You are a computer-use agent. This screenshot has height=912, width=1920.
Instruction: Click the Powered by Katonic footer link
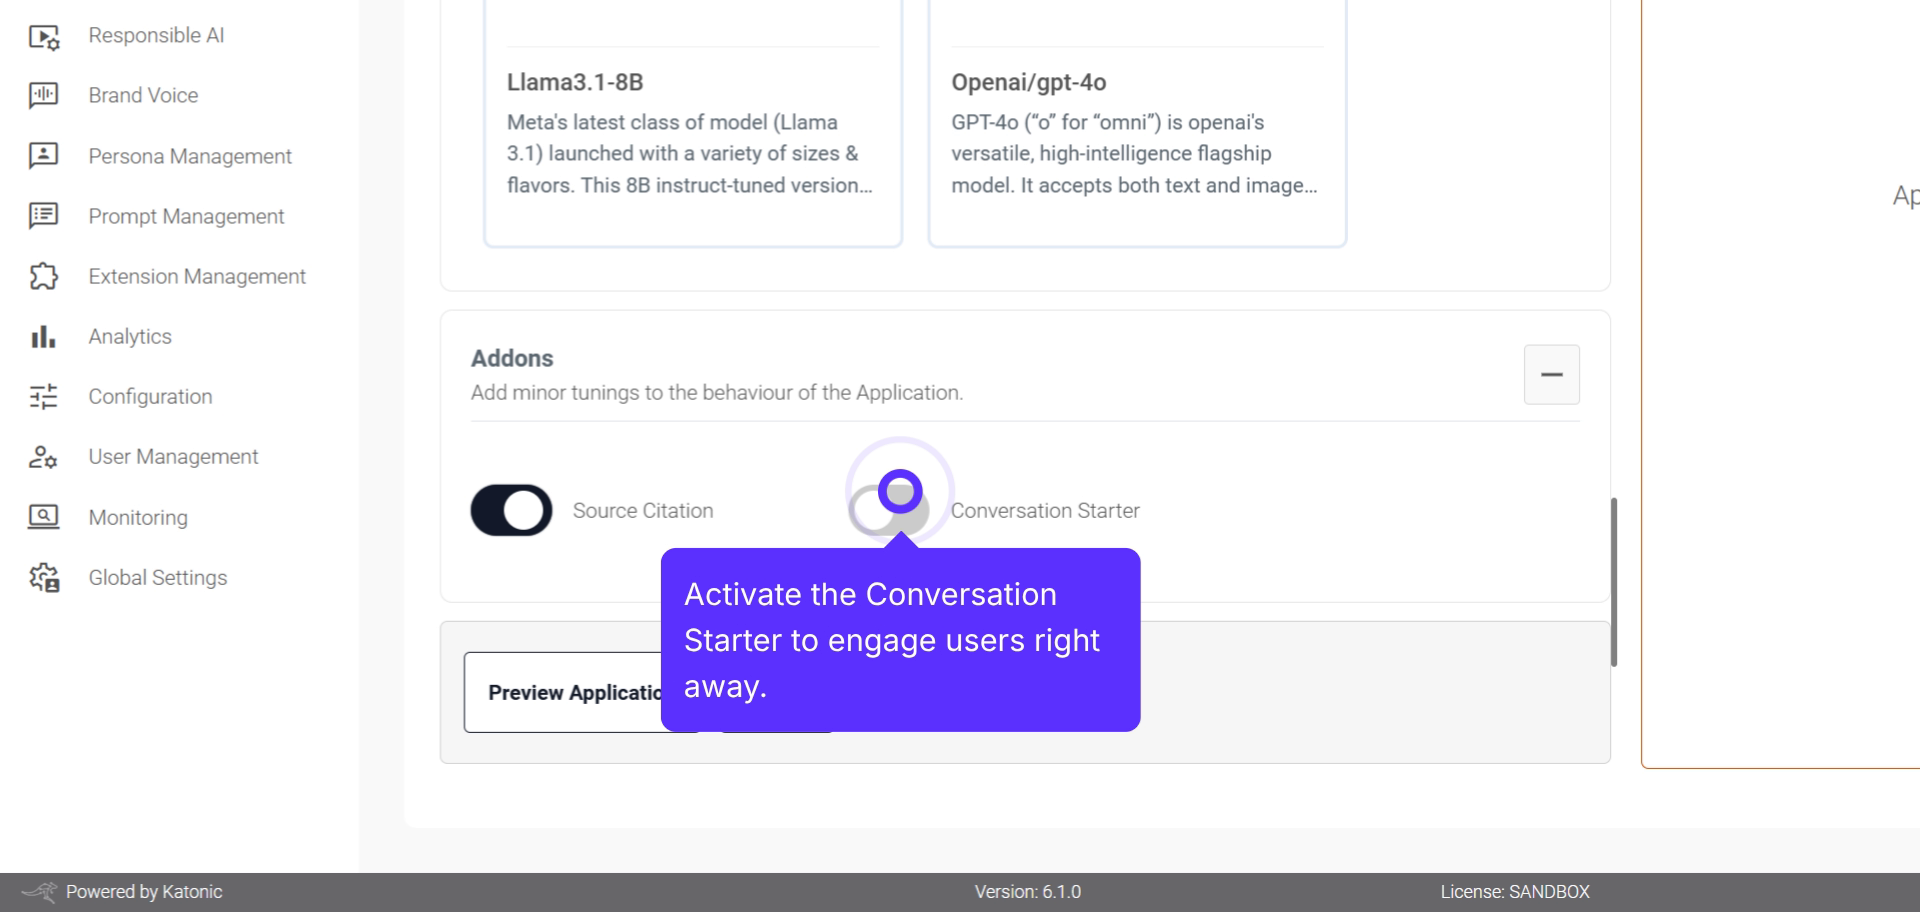tap(143, 892)
